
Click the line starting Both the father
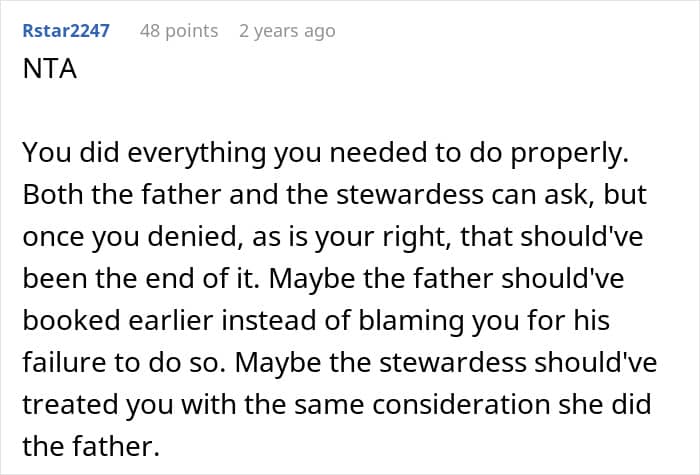point(335,195)
